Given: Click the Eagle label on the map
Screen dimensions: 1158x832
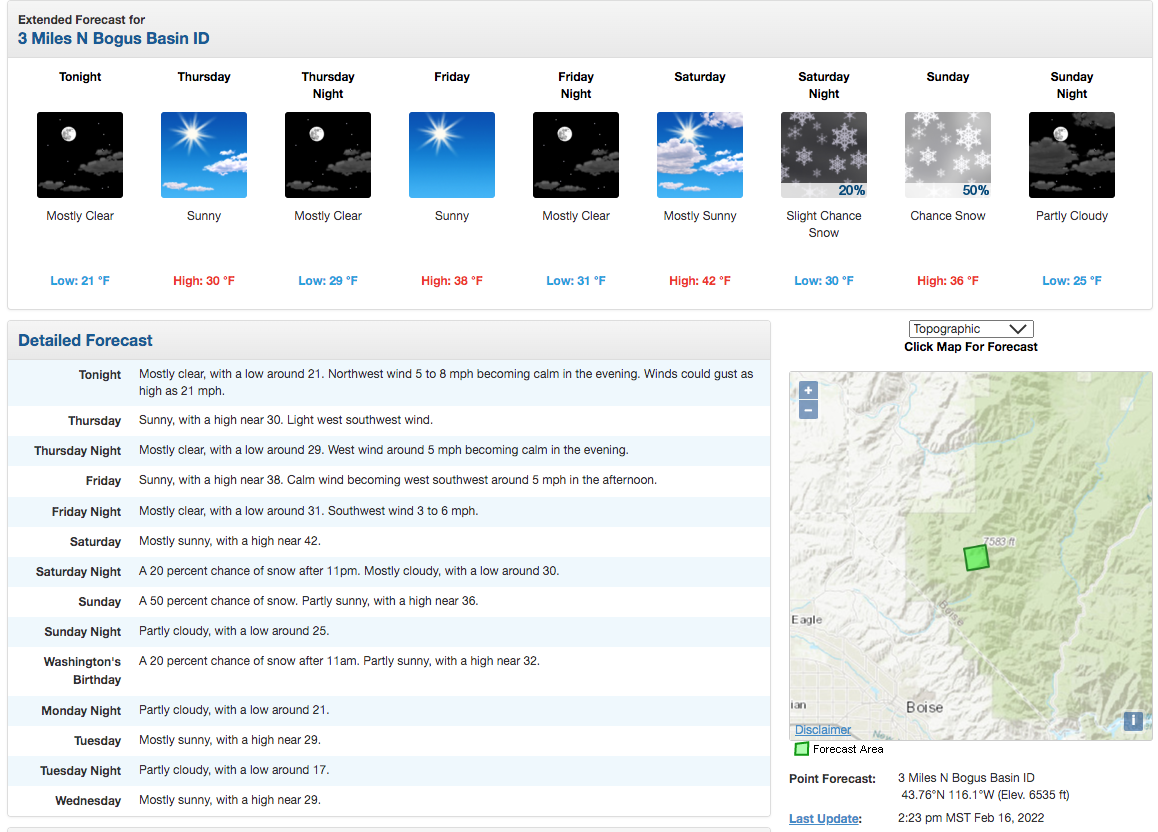Looking at the screenshot, I should click(x=806, y=619).
